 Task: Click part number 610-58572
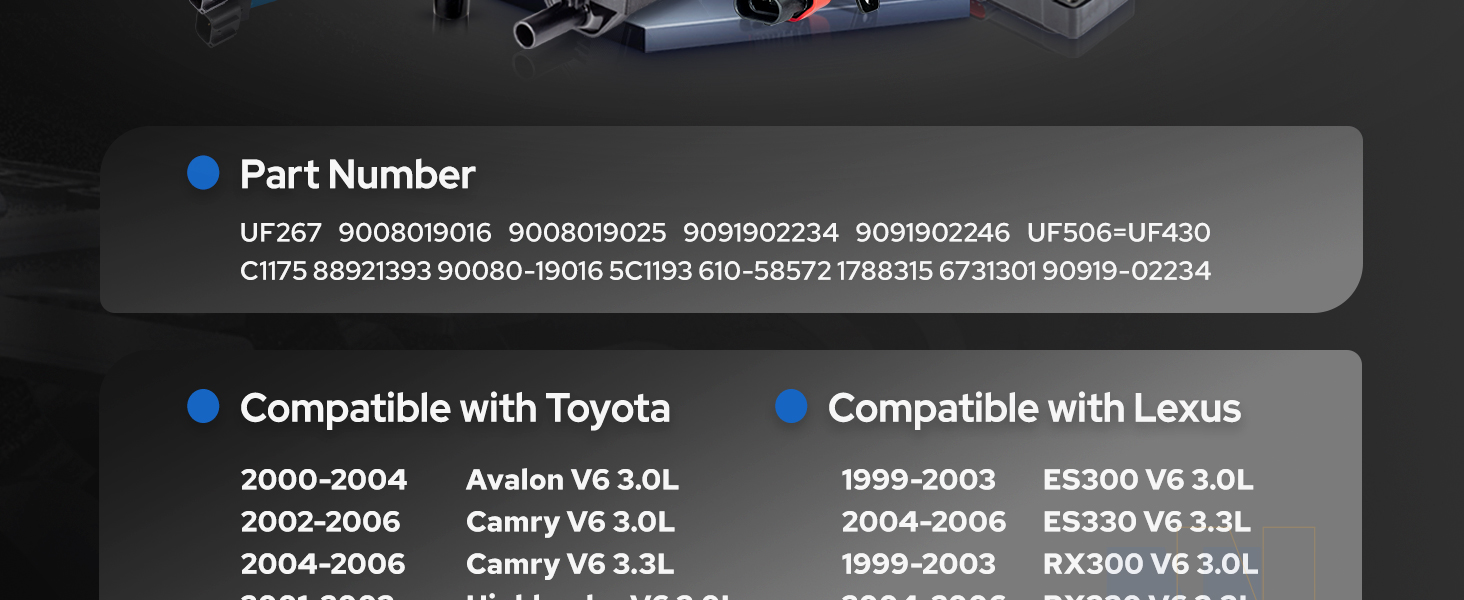pyautogui.click(x=764, y=271)
